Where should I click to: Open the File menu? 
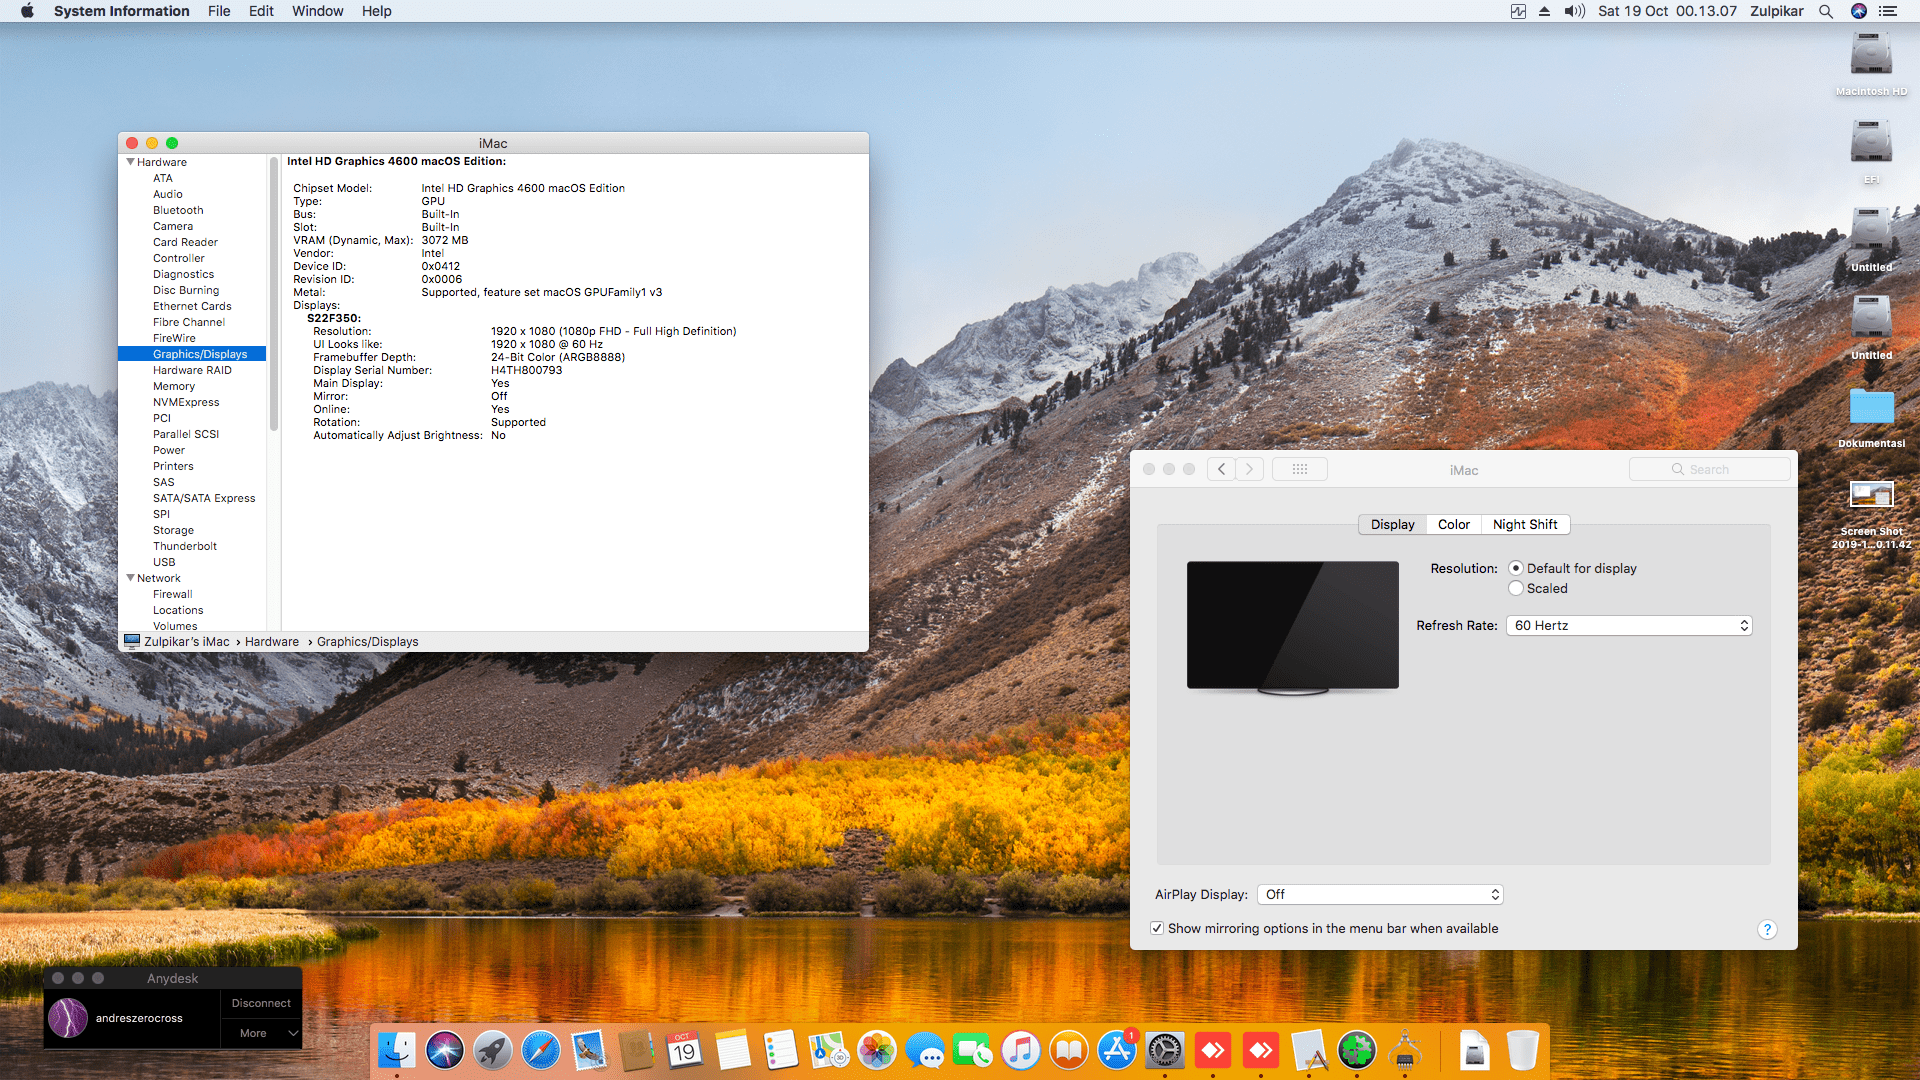219,11
